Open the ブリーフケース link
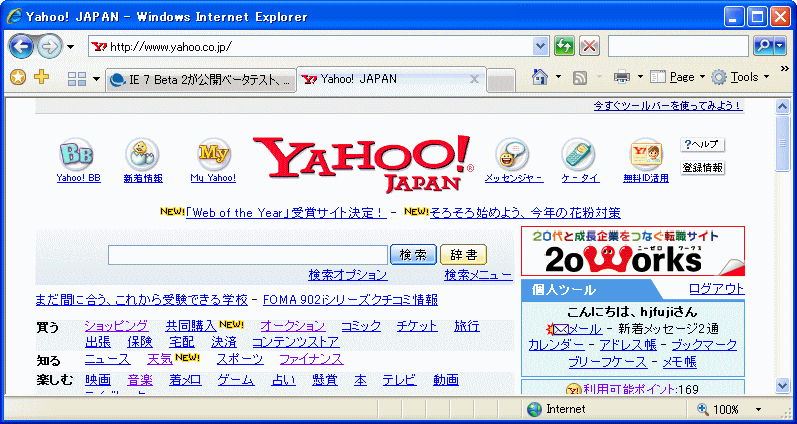The width and height of the screenshot is (797, 424). [607, 362]
